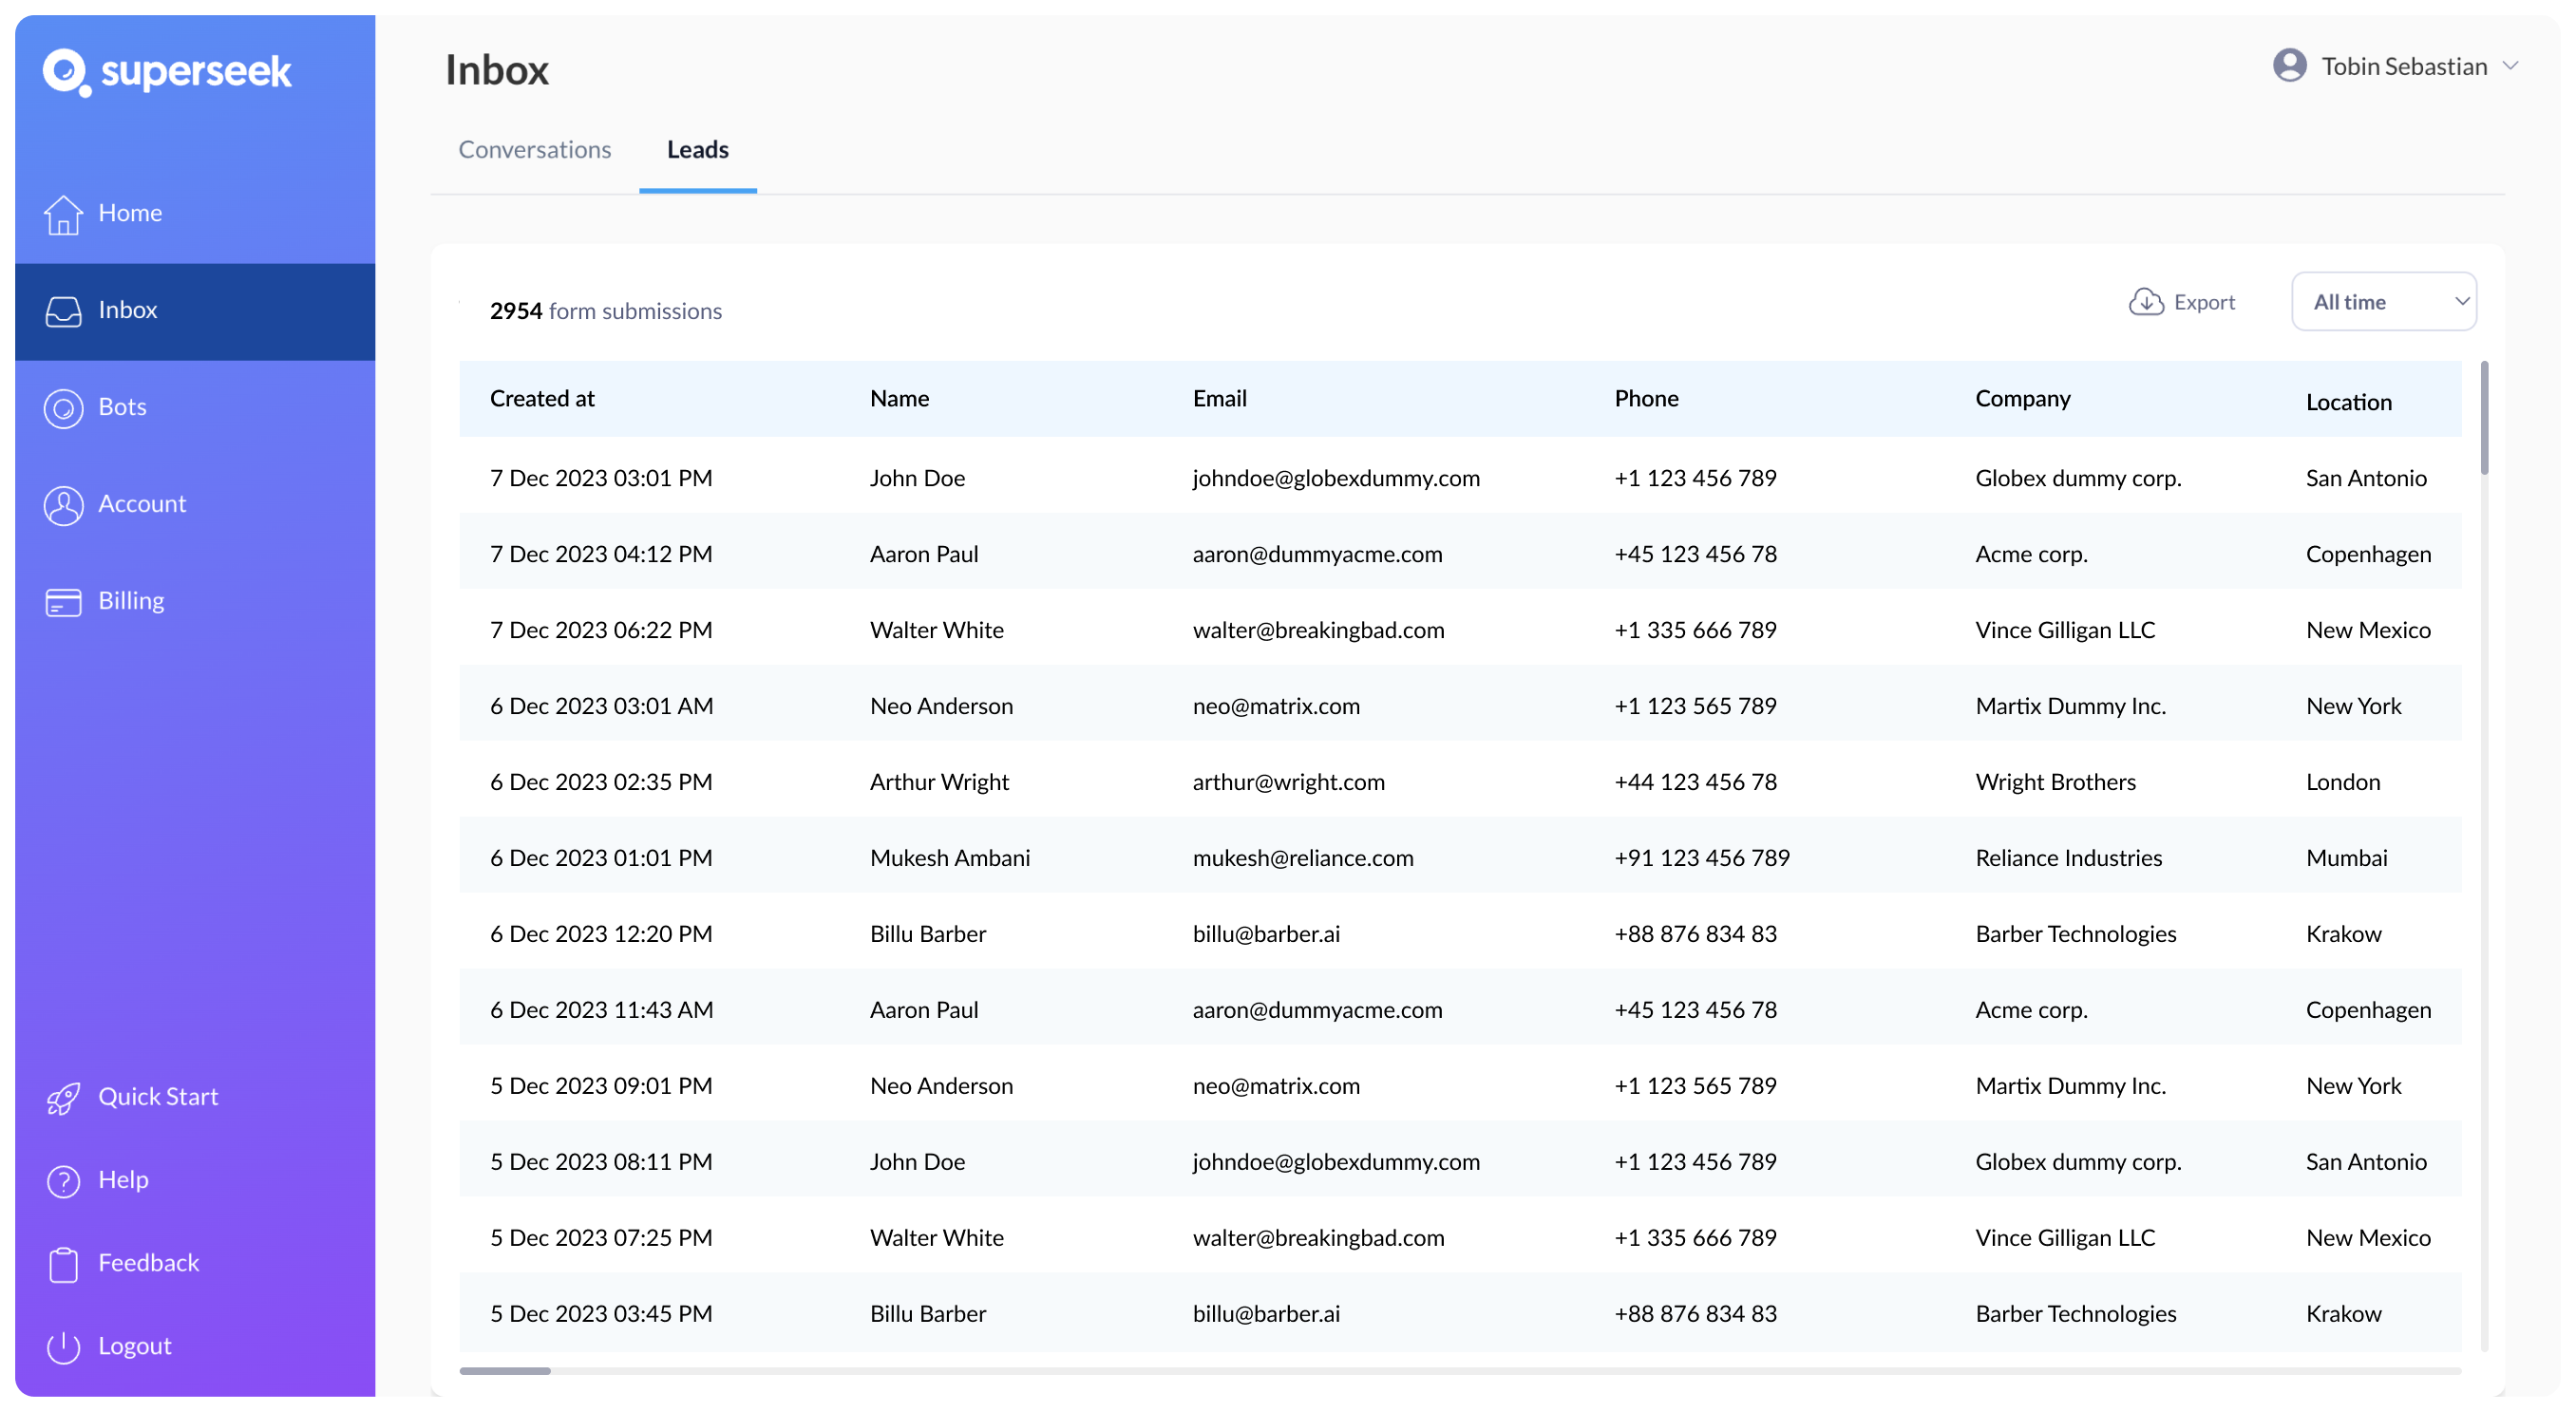
Task: Click the Billing card icon
Action: (63, 602)
